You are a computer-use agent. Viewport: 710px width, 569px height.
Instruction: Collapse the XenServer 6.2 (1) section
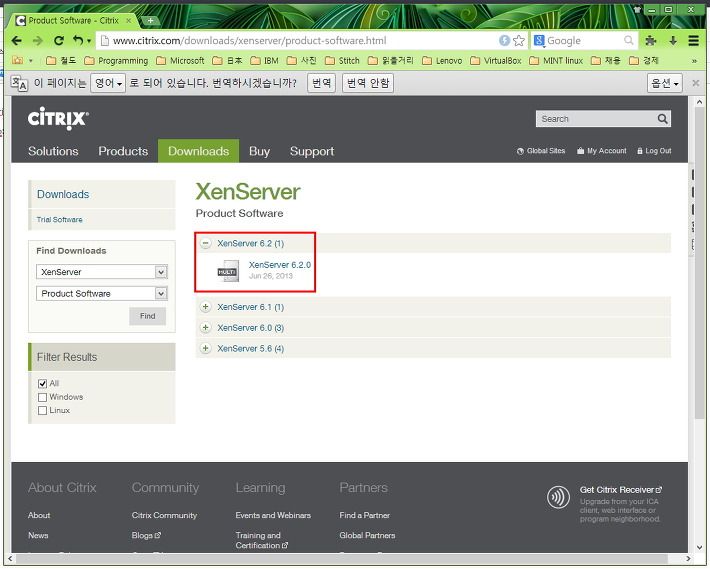tap(206, 243)
